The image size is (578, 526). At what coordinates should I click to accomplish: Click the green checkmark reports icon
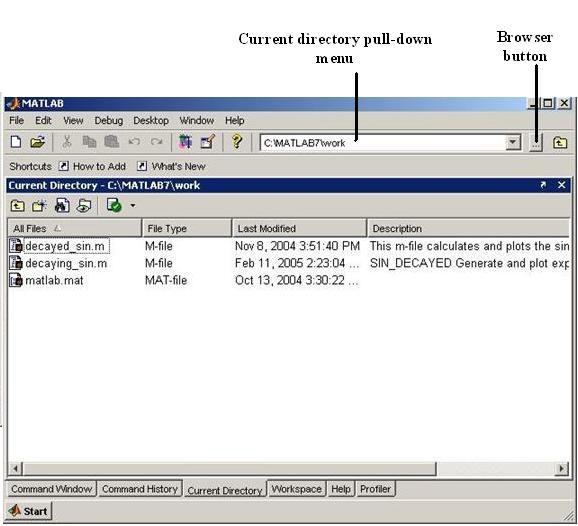pos(114,205)
